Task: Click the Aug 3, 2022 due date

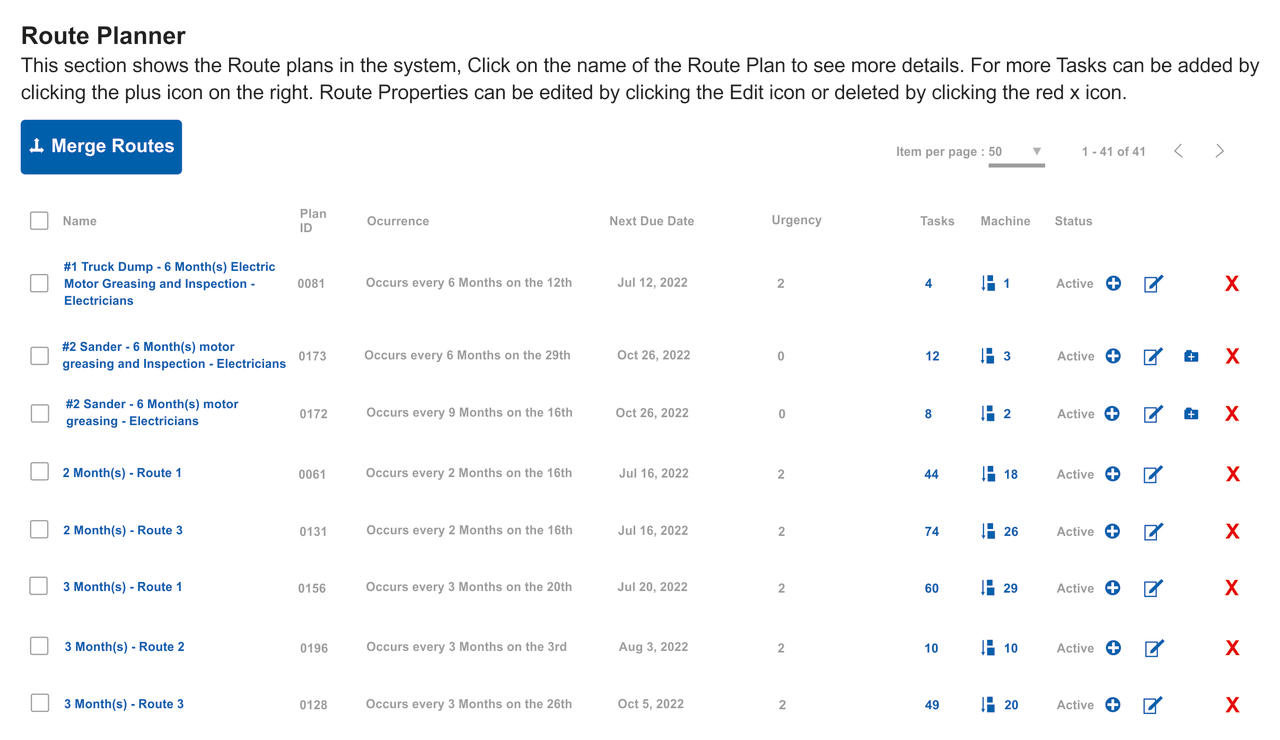Action: point(654,647)
